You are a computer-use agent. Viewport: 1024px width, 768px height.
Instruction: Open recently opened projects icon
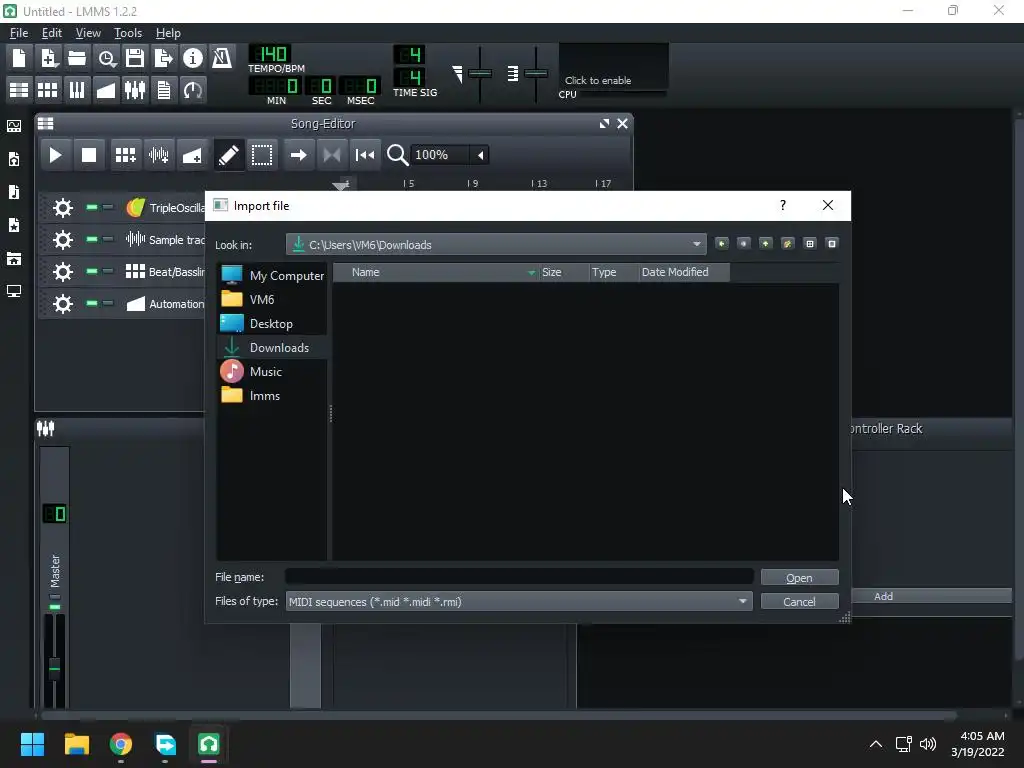[106, 58]
